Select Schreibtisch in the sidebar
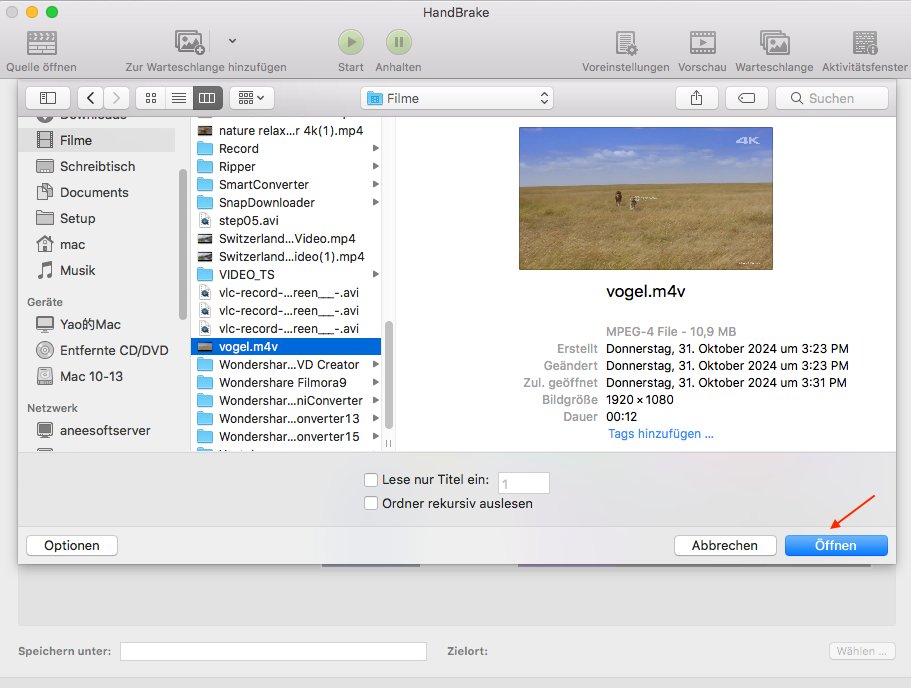The image size is (911, 688). click(96, 166)
